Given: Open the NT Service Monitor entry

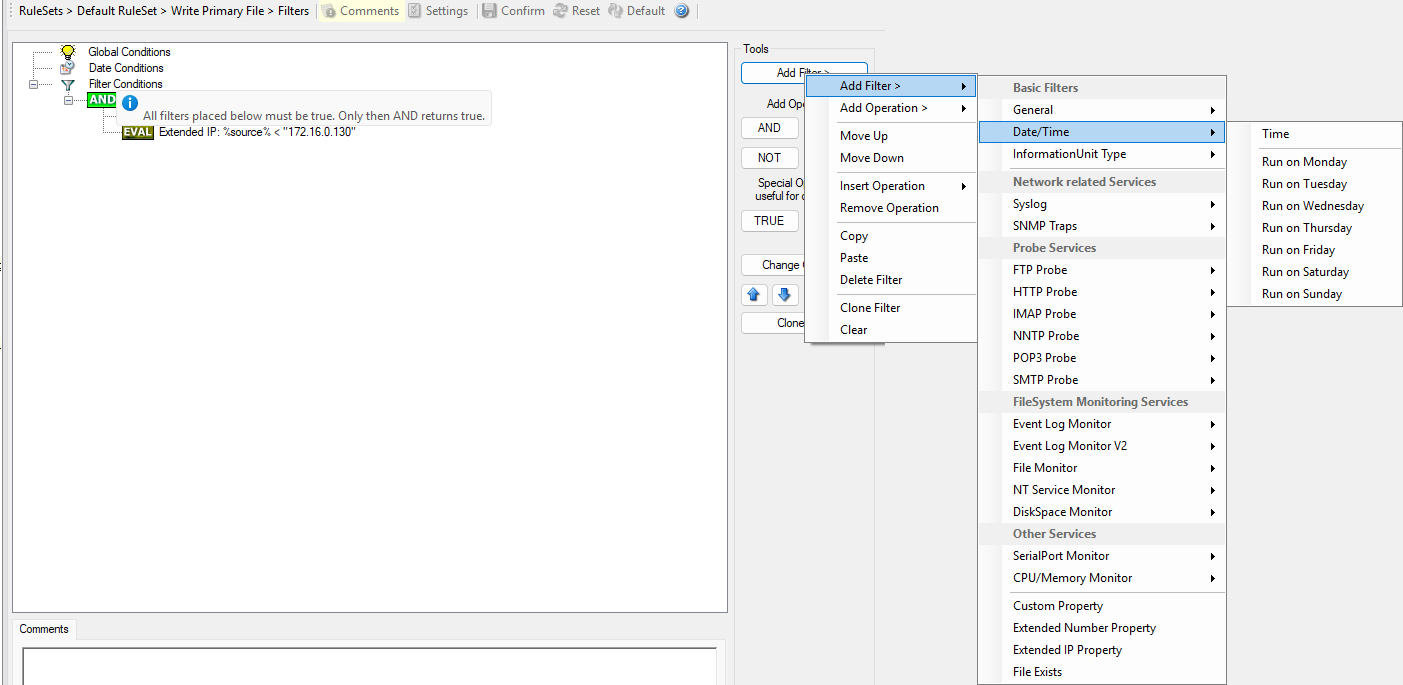Looking at the screenshot, I should point(1101,490).
